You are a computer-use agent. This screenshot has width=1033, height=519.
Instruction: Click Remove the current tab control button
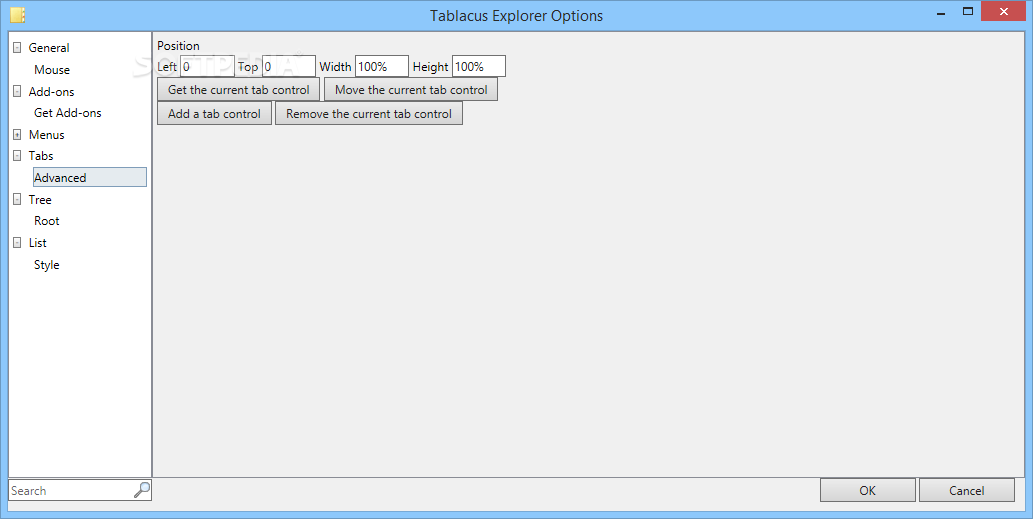tap(369, 113)
